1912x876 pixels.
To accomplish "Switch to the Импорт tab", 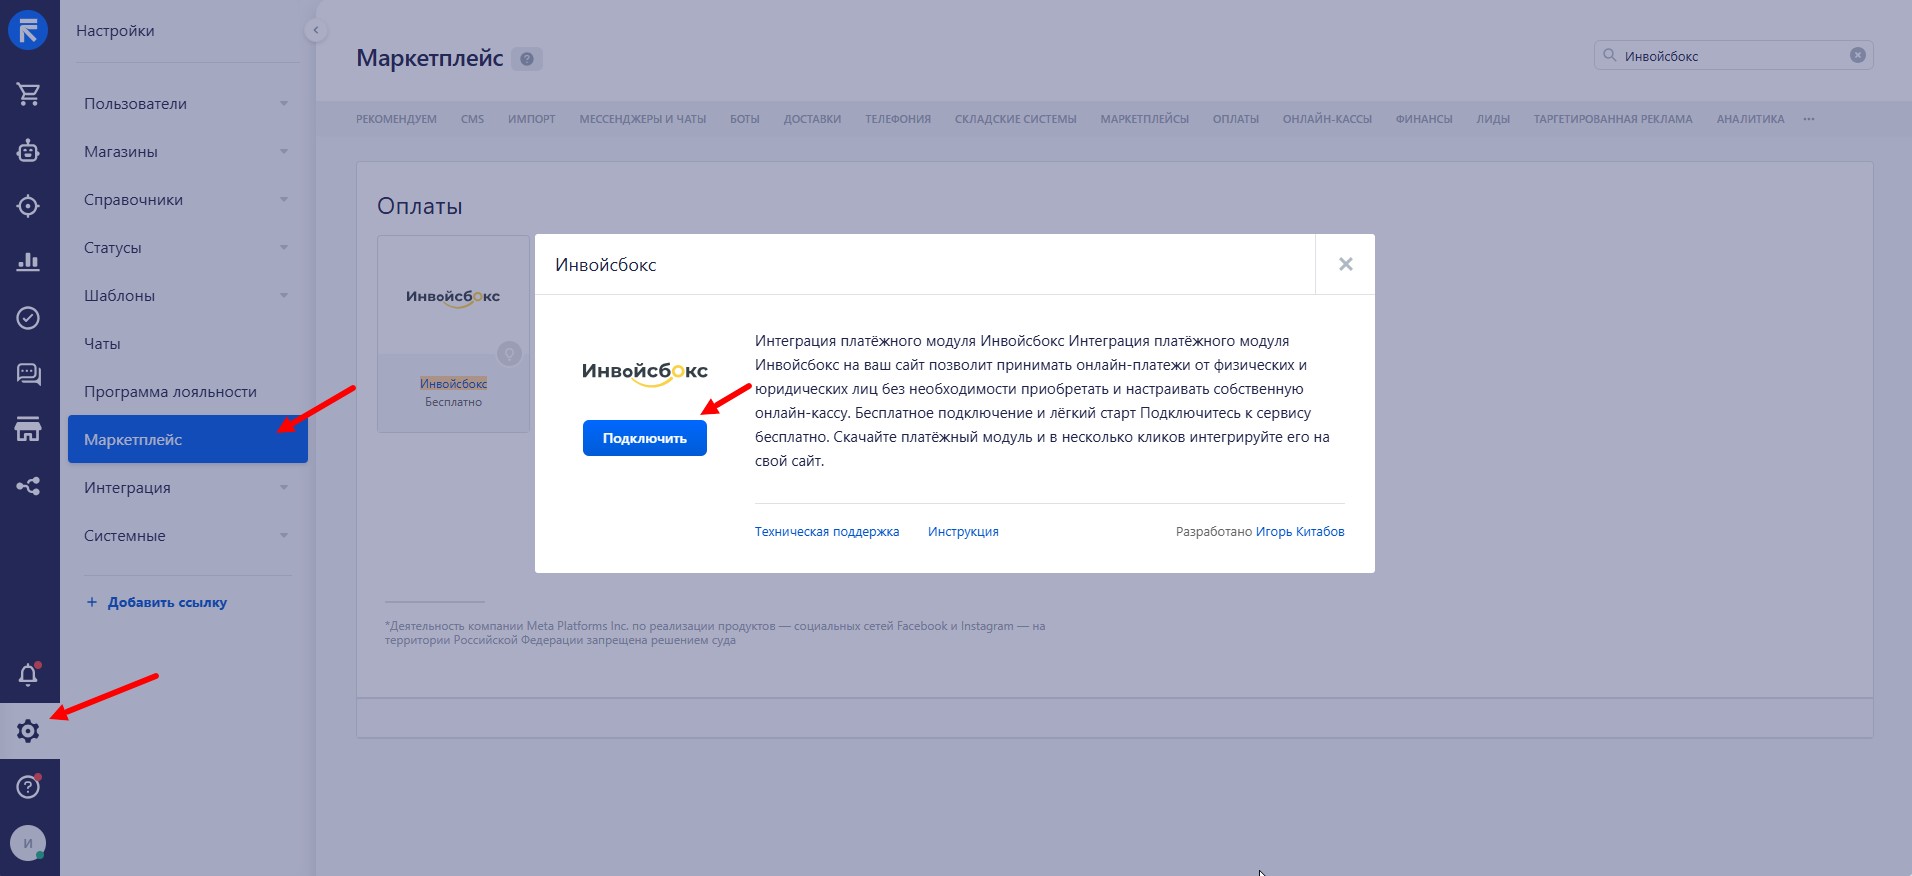I will pos(531,119).
